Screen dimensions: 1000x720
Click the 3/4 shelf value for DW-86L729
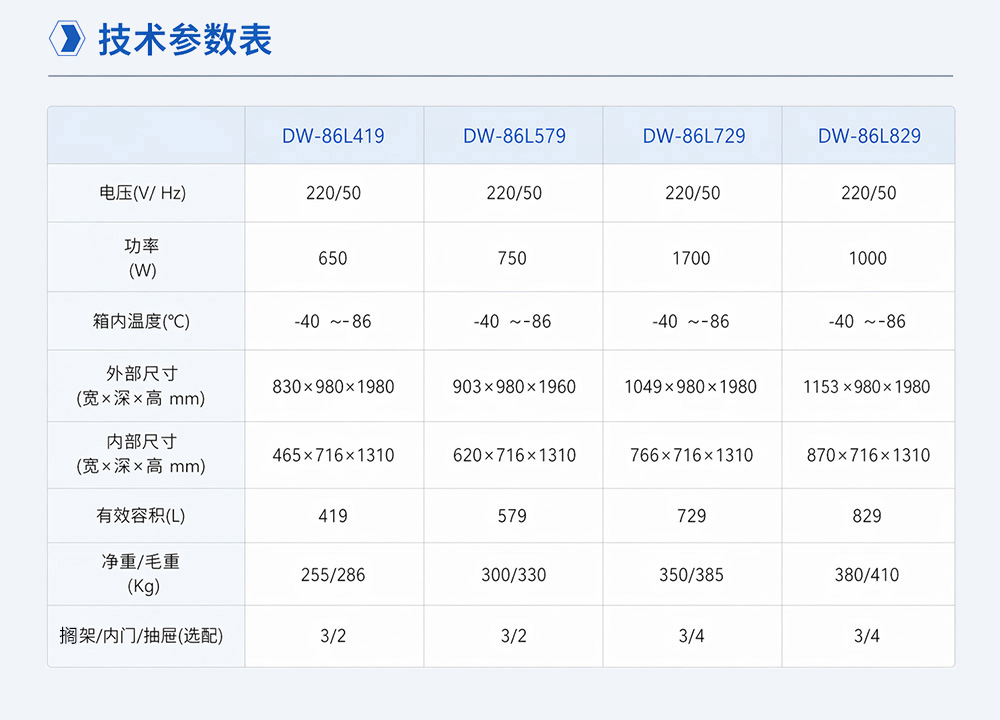(x=691, y=636)
